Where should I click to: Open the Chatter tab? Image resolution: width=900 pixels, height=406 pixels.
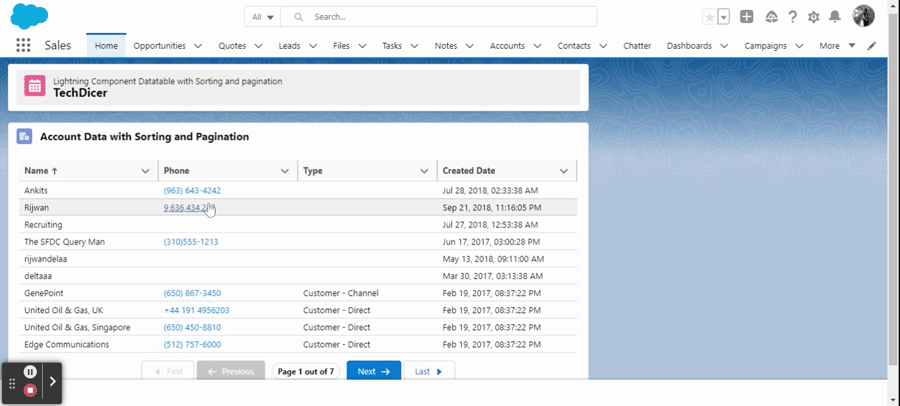637,46
